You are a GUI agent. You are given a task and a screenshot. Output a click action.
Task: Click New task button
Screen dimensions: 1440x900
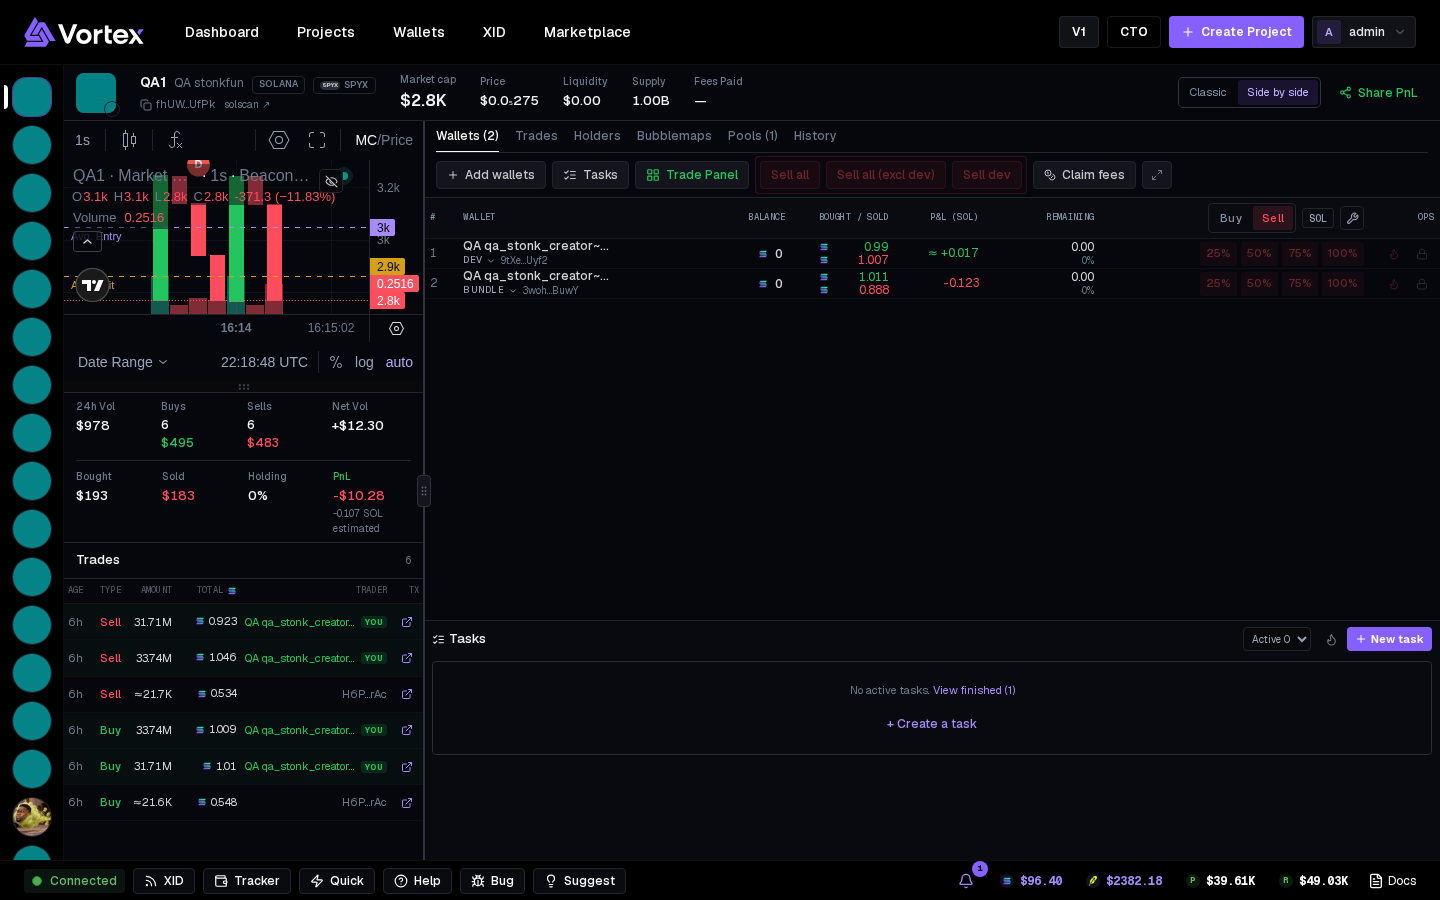(x=1389, y=639)
